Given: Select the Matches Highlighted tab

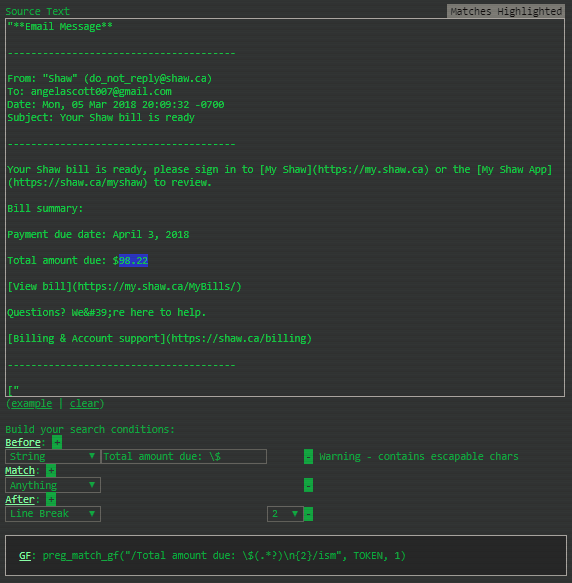Looking at the screenshot, I should pos(506,12).
